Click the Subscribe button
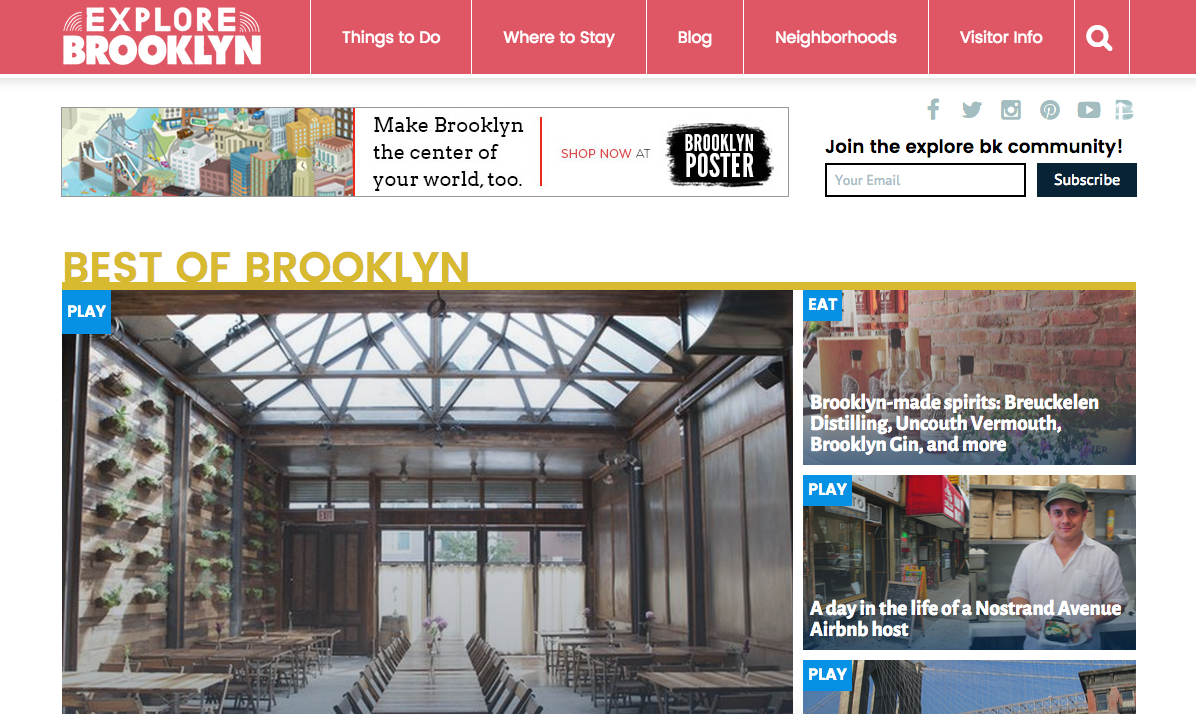This screenshot has height=714, width=1196. pos(1086,180)
